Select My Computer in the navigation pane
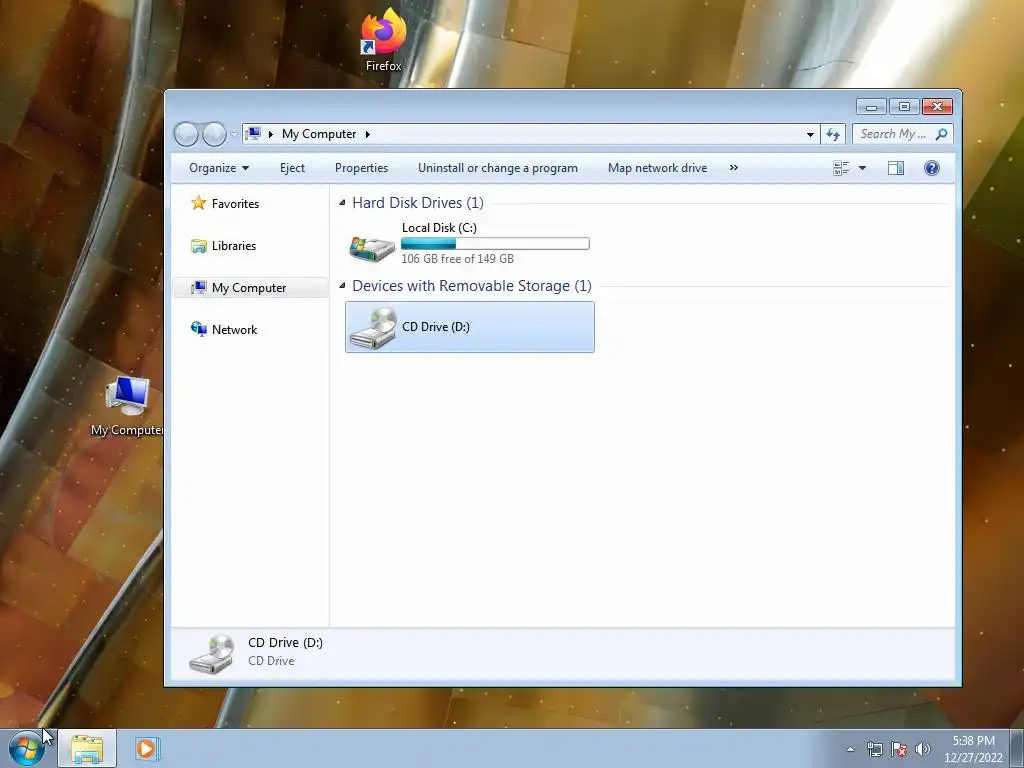The width and height of the screenshot is (1024, 768). click(249, 288)
